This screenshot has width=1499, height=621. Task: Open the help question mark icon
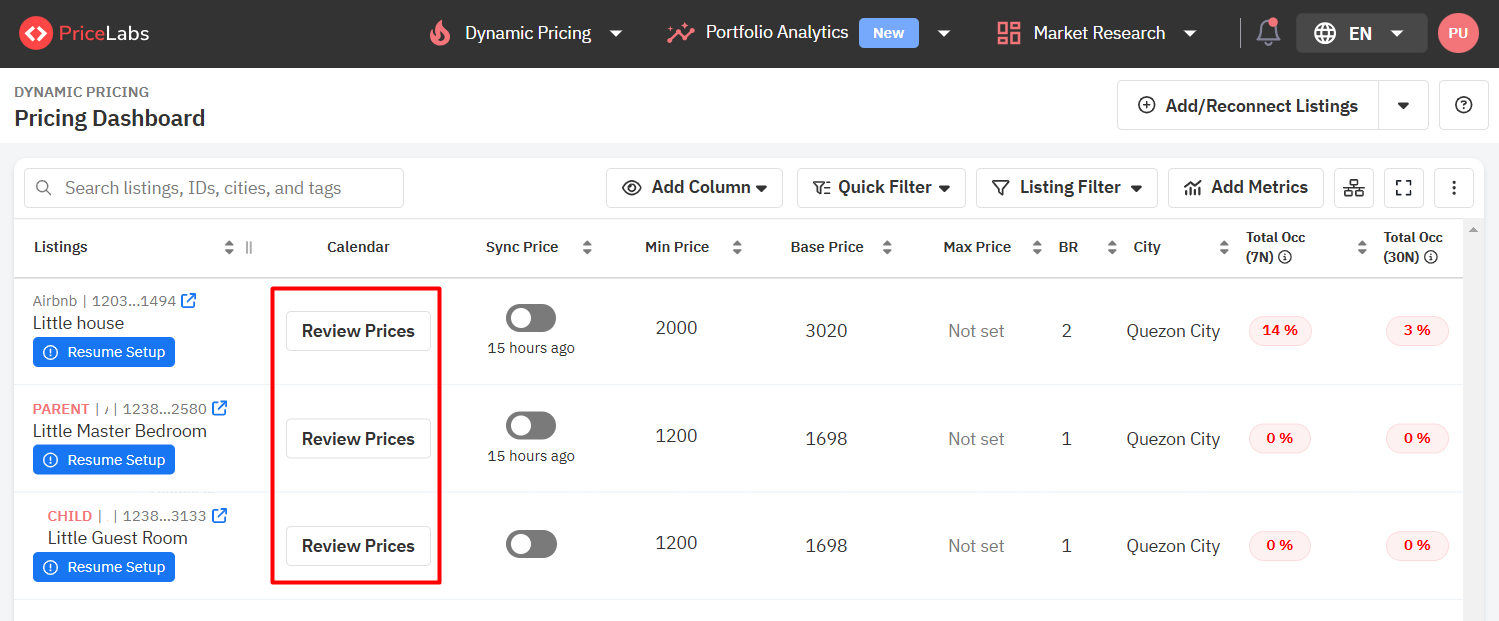(x=1463, y=105)
